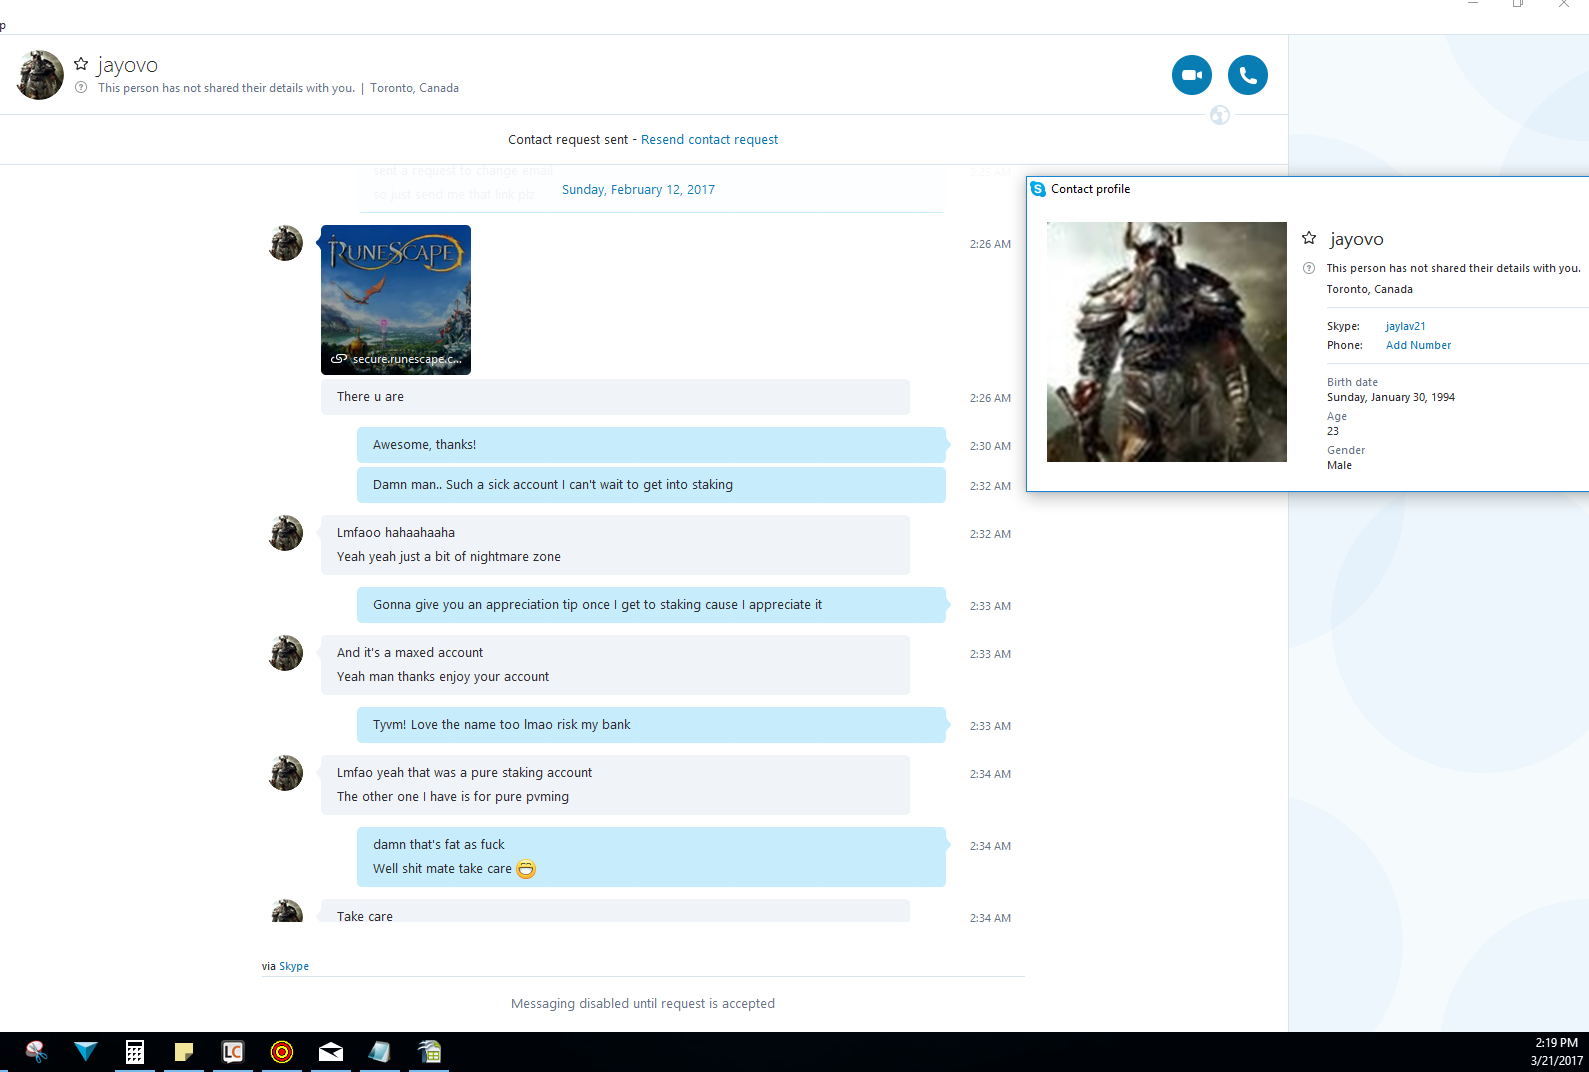Click Add Number in Contact profile
Image resolution: width=1589 pixels, height=1072 pixels.
(x=1418, y=345)
